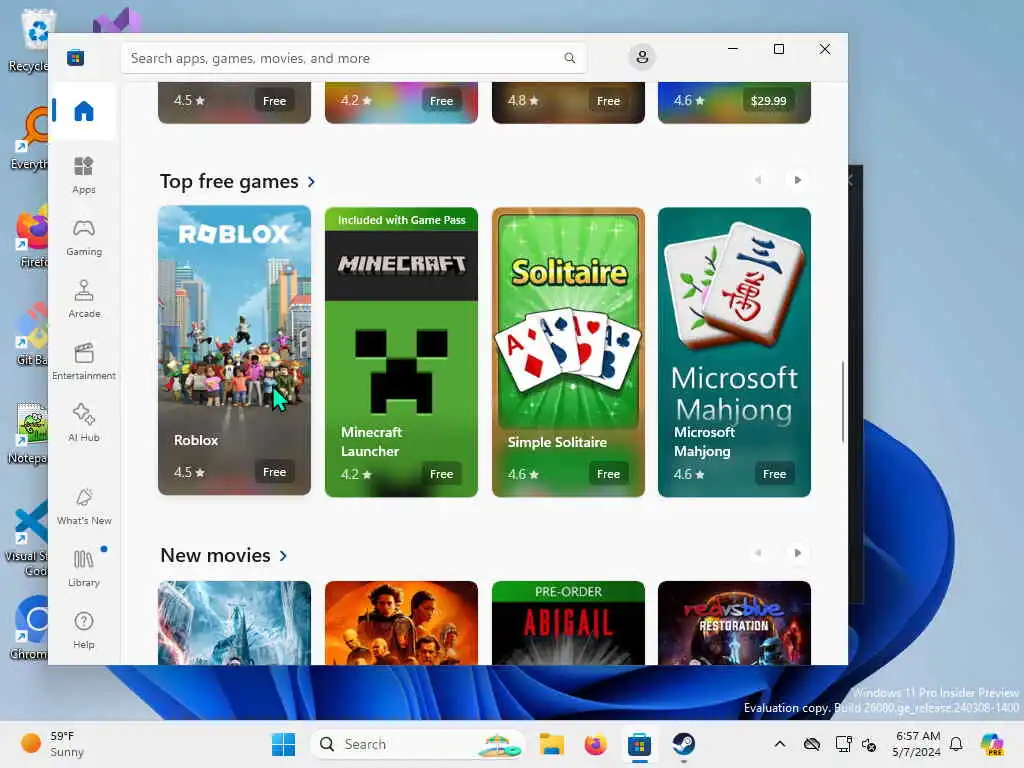The height and width of the screenshot is (768, 1024).
Task: Open the Home page in Store sidebar
Action: [x=84, y=111]
